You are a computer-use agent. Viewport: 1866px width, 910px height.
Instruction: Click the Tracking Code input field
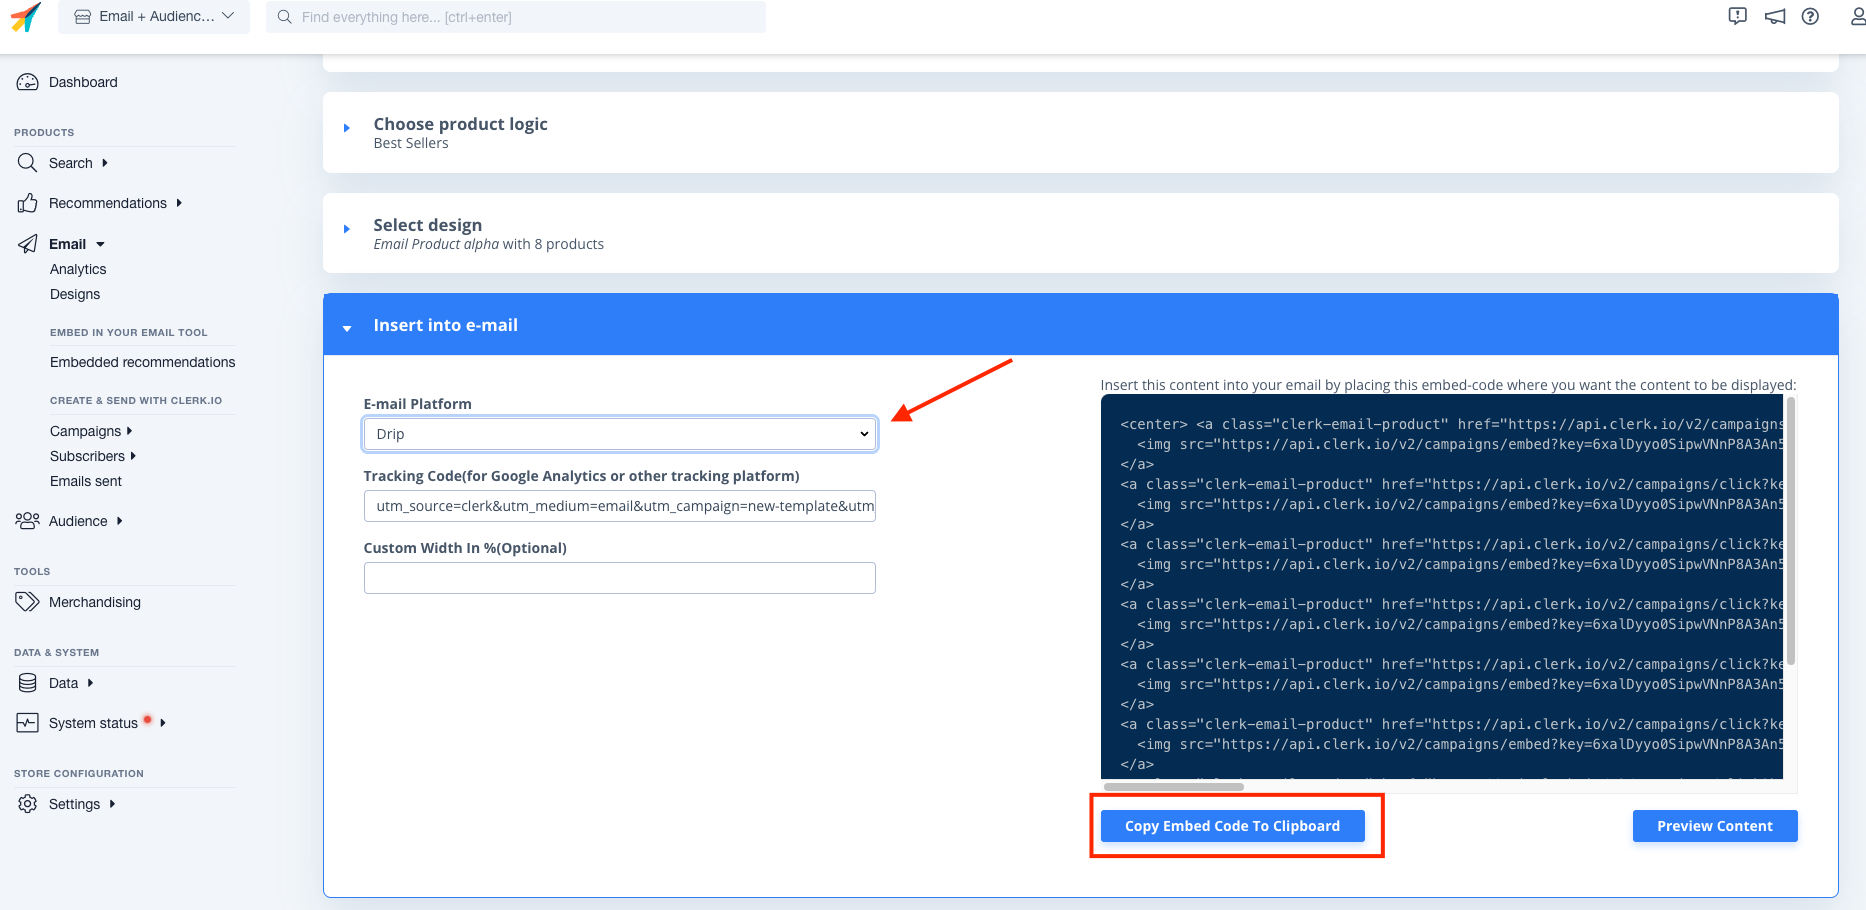coord(619,506)
